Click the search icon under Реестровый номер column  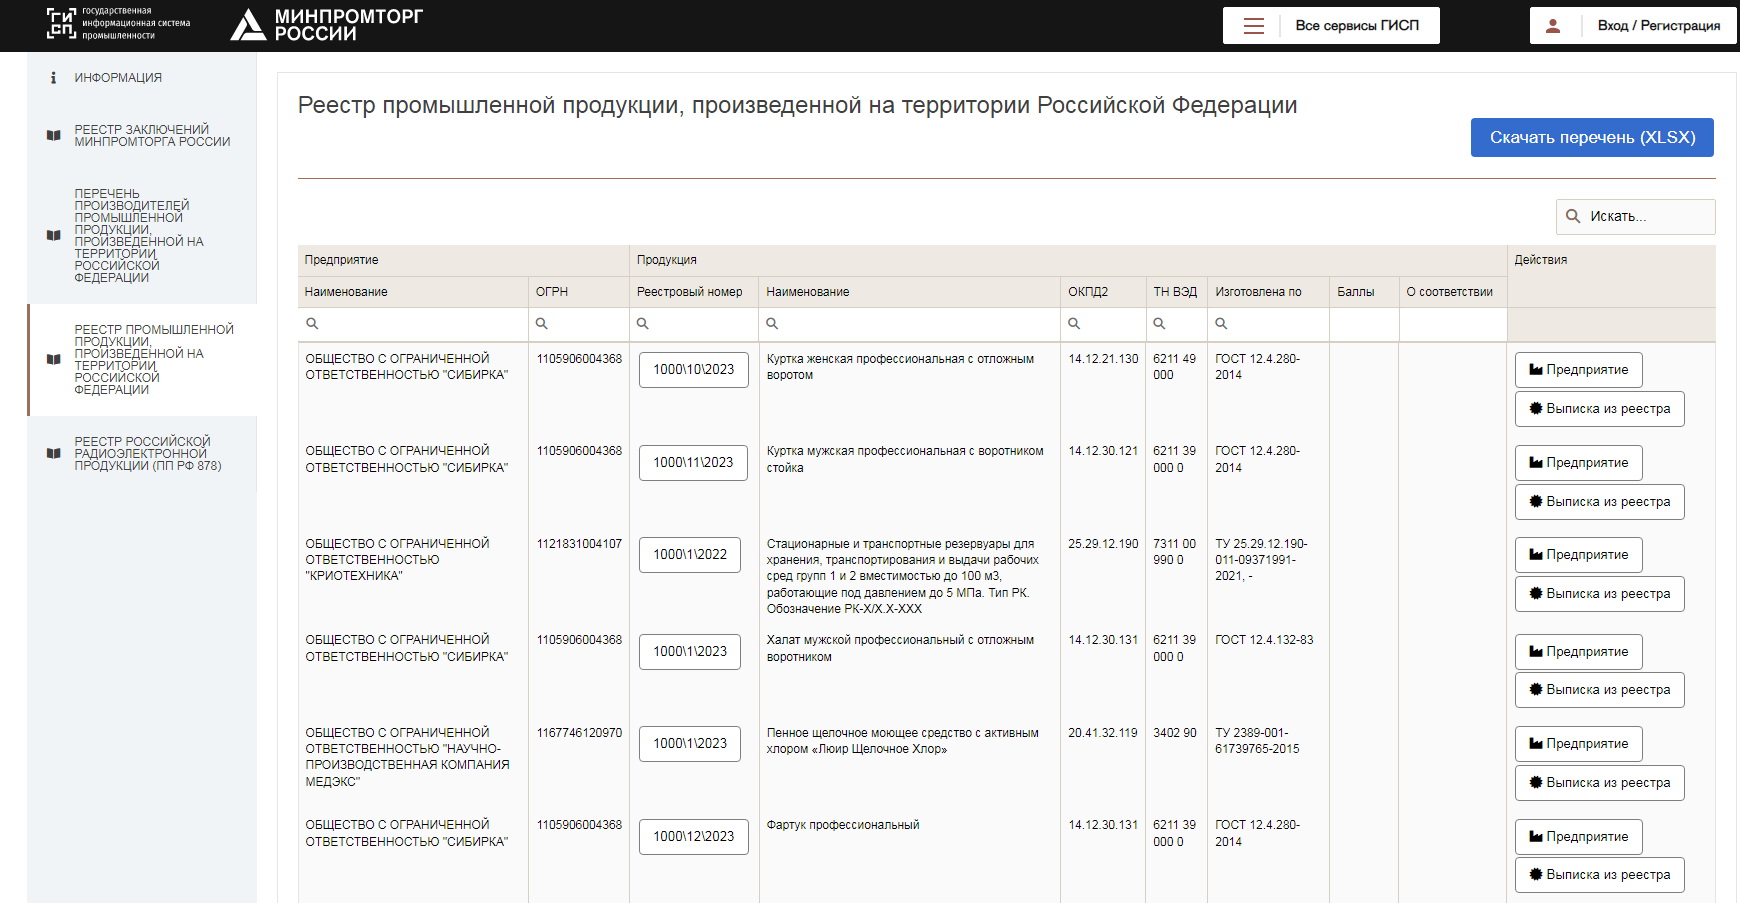pos(643,324)
